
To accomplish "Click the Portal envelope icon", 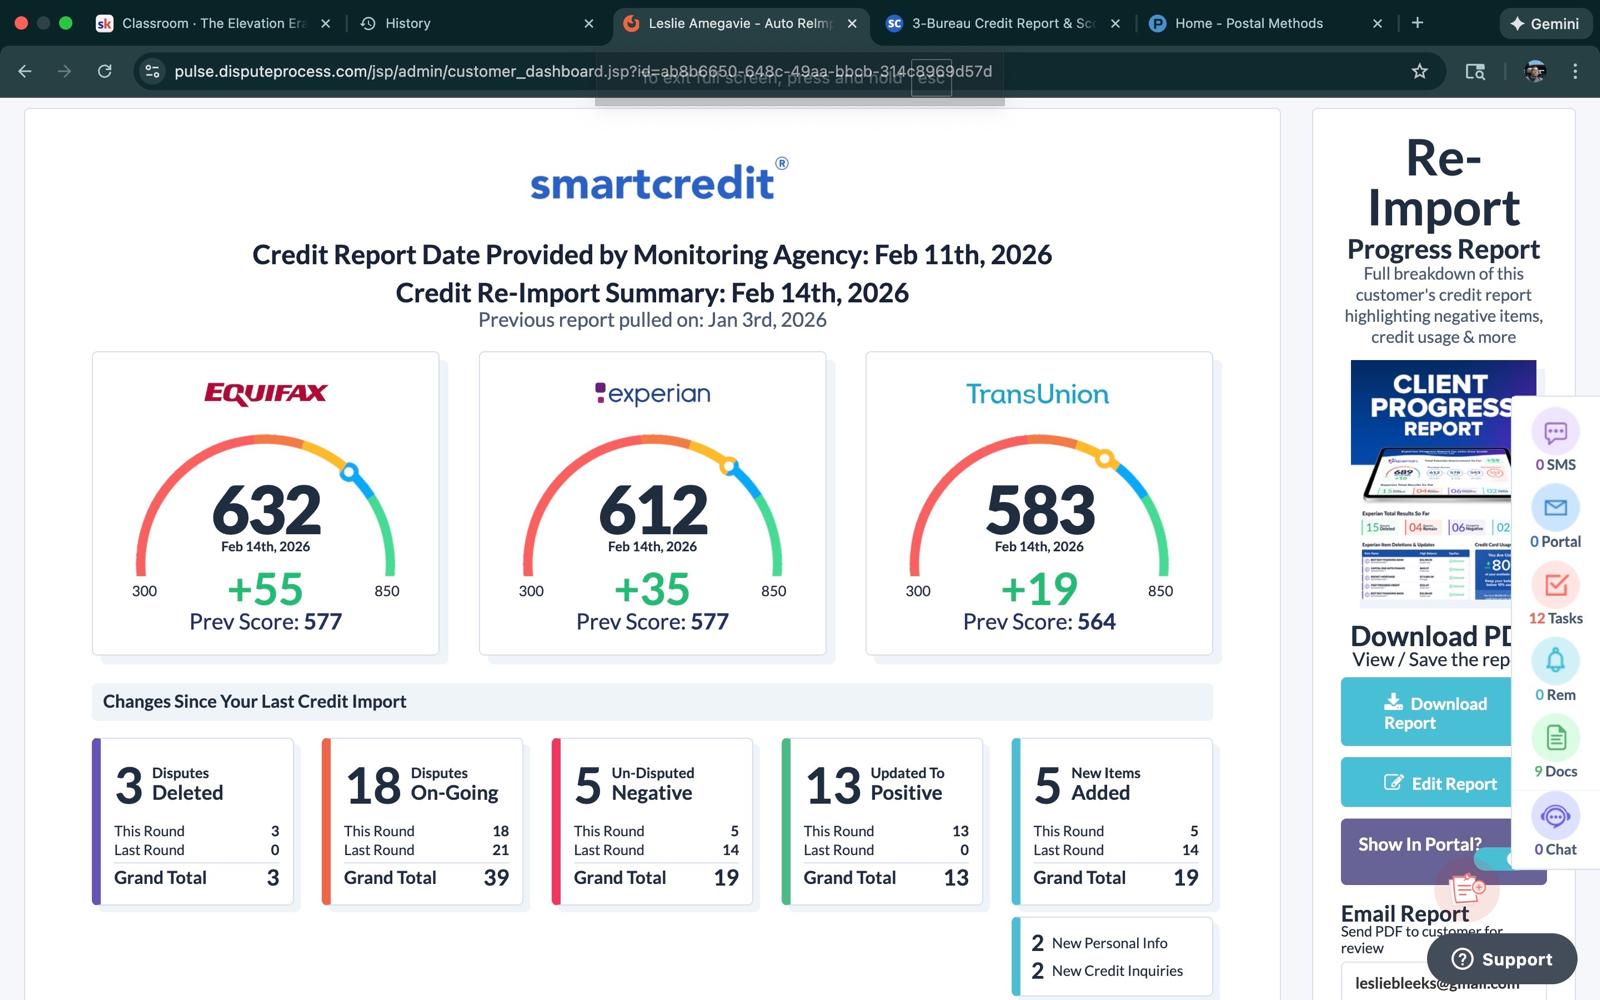I will [1555, 509].
